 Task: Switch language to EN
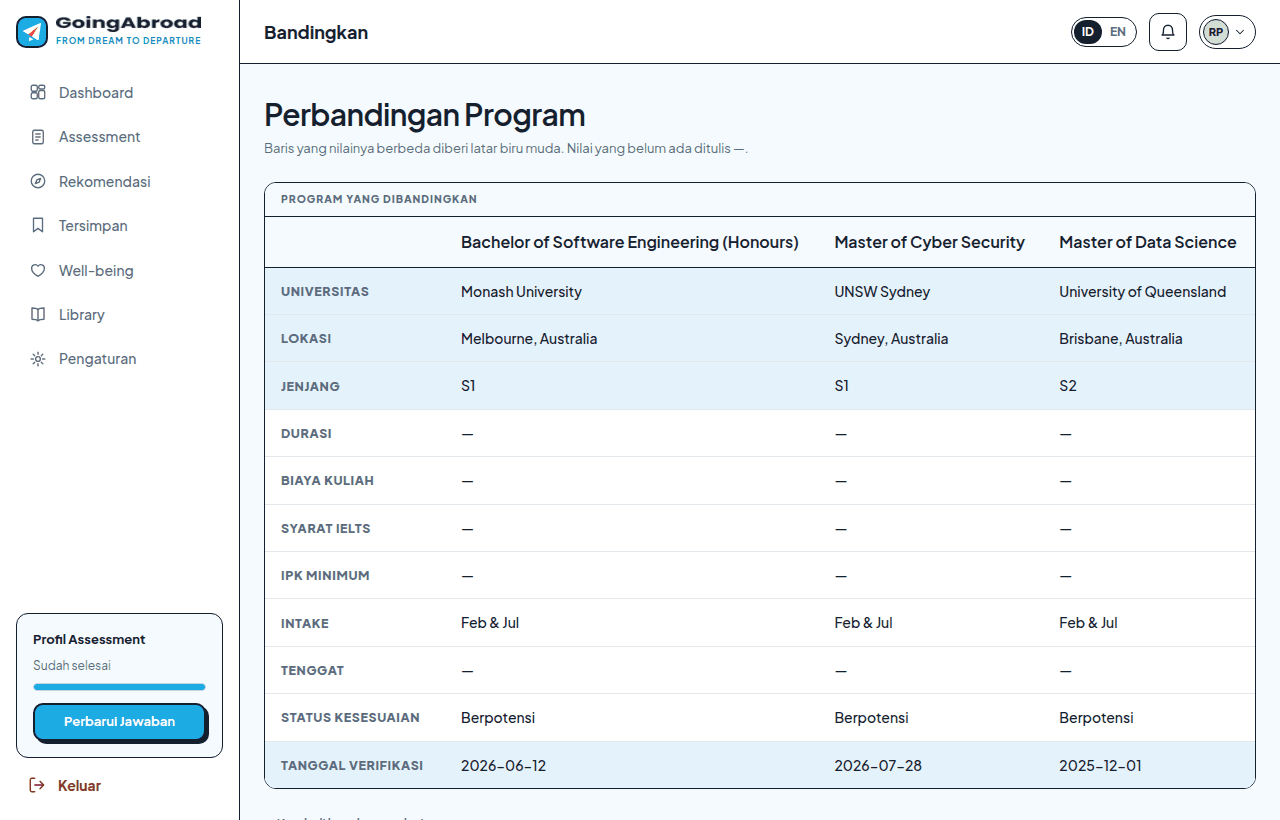tap(1118, 32)
